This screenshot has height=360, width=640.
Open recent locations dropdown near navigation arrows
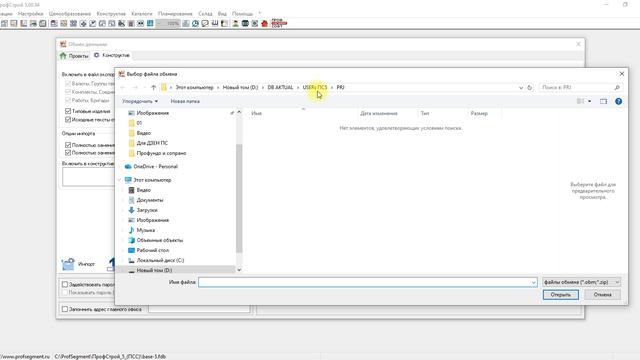pyautogui.click(x=144, y=87)
